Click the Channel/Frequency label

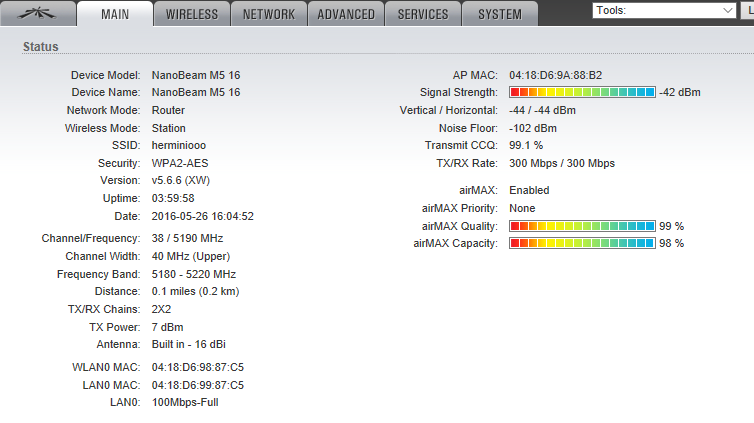(91, 238)
